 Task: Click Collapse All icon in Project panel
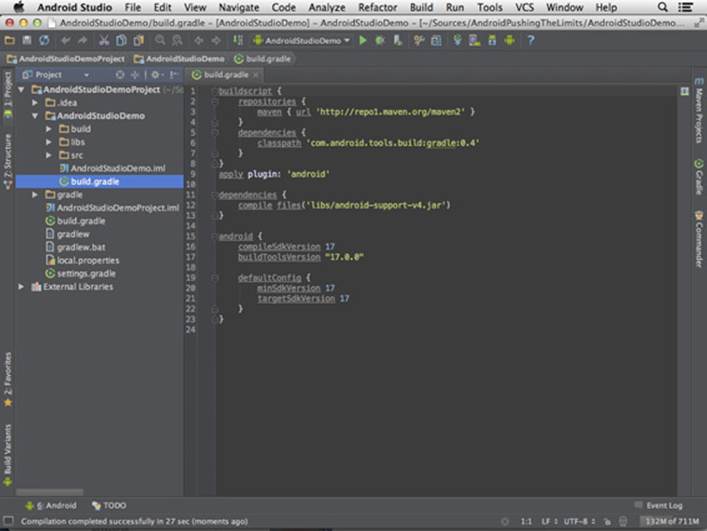[135, 75]
